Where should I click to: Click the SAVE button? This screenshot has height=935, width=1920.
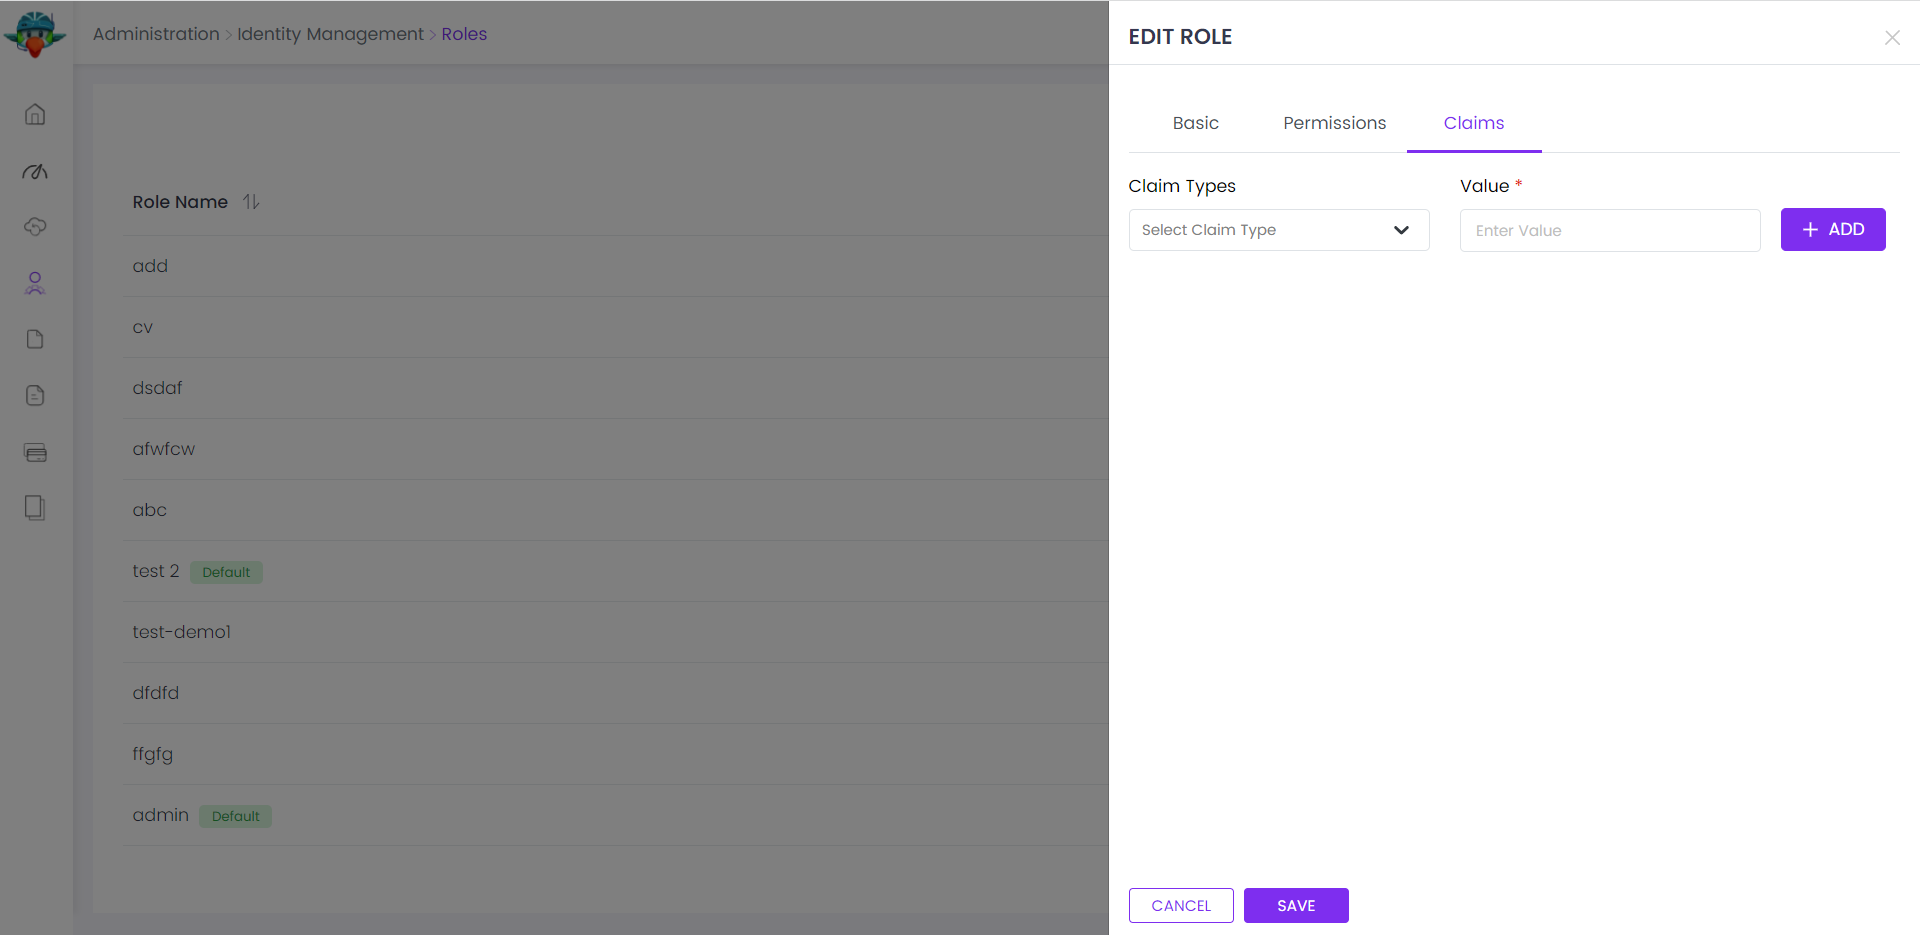point(1296,905)
